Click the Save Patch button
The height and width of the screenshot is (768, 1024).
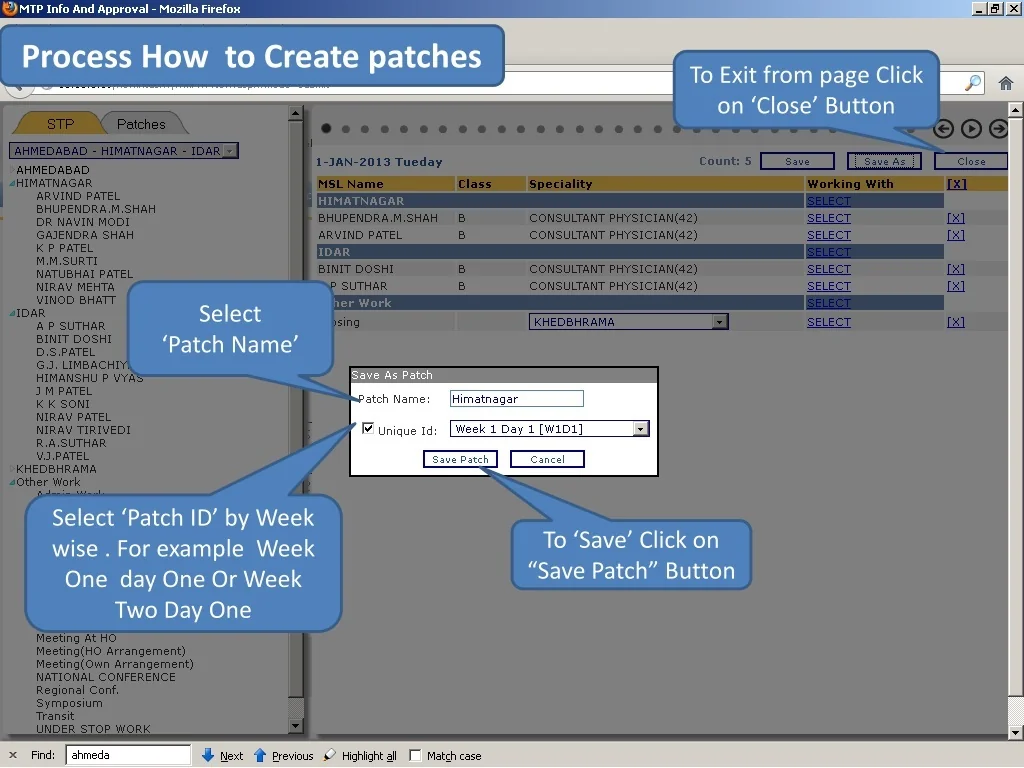pyautogui.click(x=460, y=459)
